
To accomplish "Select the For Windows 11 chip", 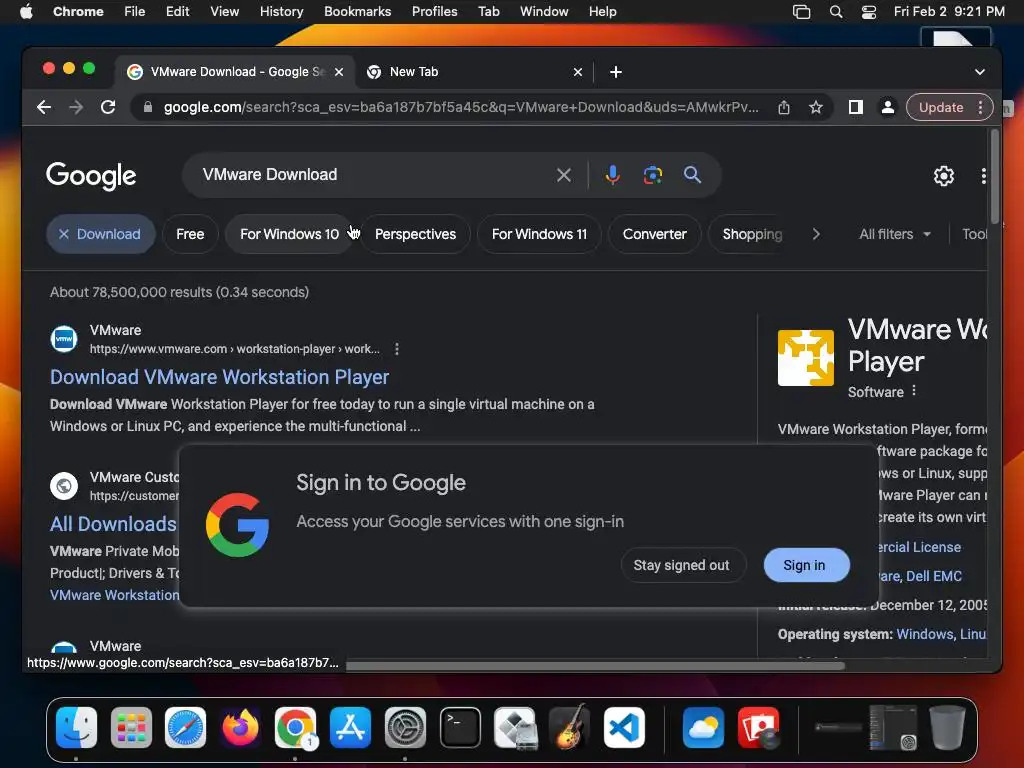I will click(539, 234).
